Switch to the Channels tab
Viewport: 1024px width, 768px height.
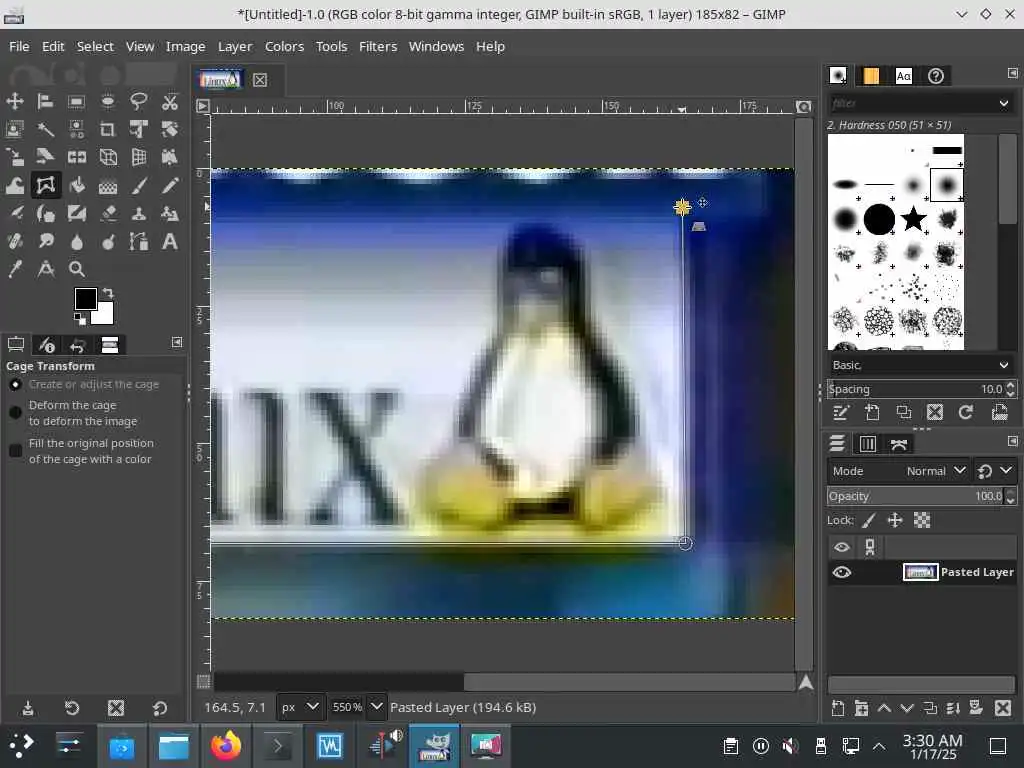coord(868,444)
